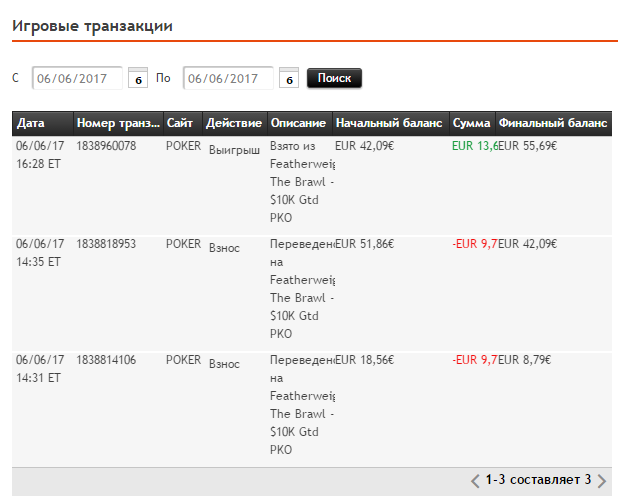Image resolution: width=618 pixels, height=503 pixels.
Task: Click Взнос in the 14:35 ET row
Action: [224, 248]
